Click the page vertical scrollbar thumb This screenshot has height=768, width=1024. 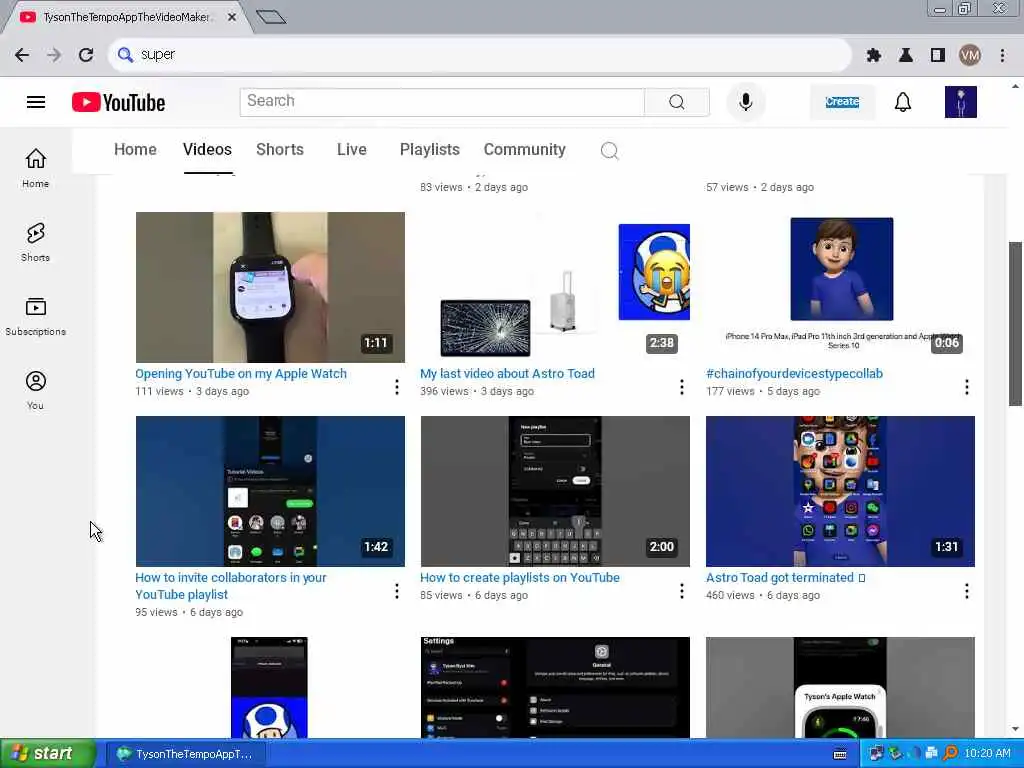[1015, 323]
